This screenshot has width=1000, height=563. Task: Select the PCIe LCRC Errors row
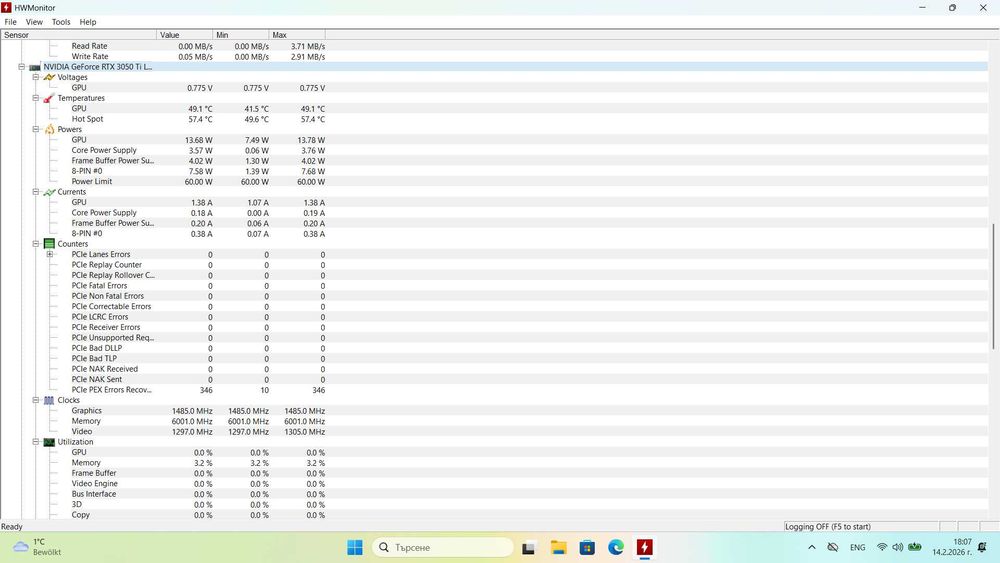tap(494, 317)
